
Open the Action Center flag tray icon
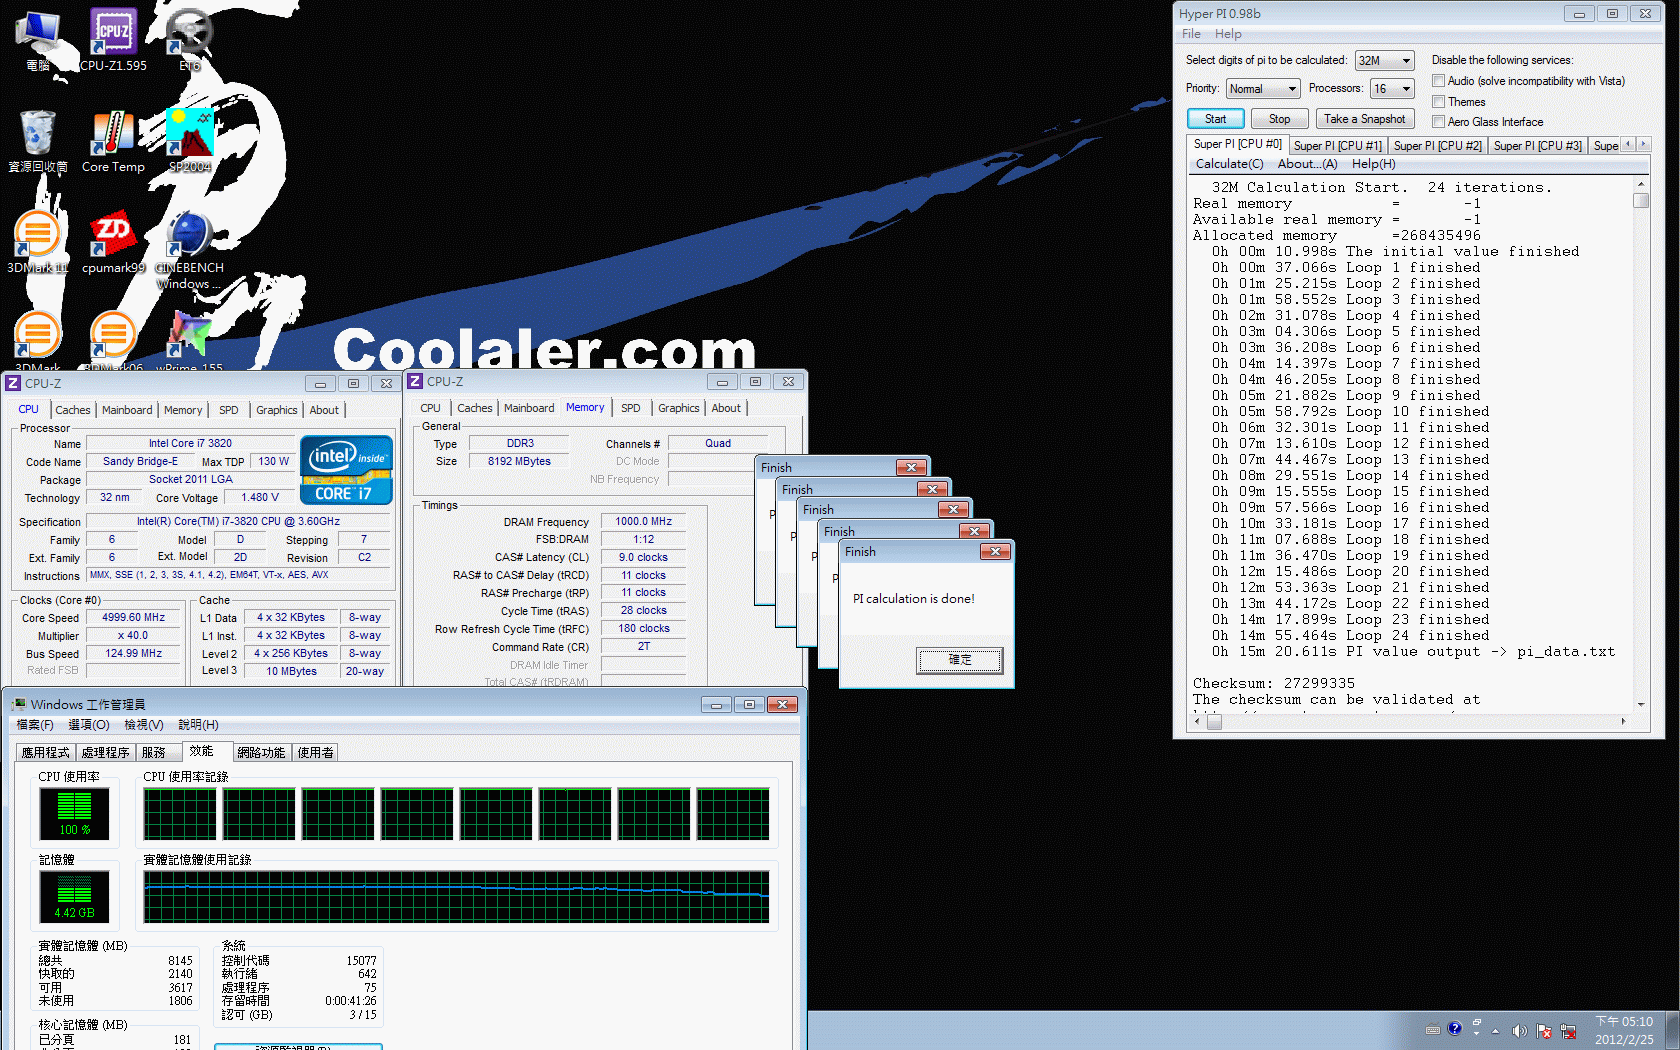pyautogui.click(x=1544, y=1031)
